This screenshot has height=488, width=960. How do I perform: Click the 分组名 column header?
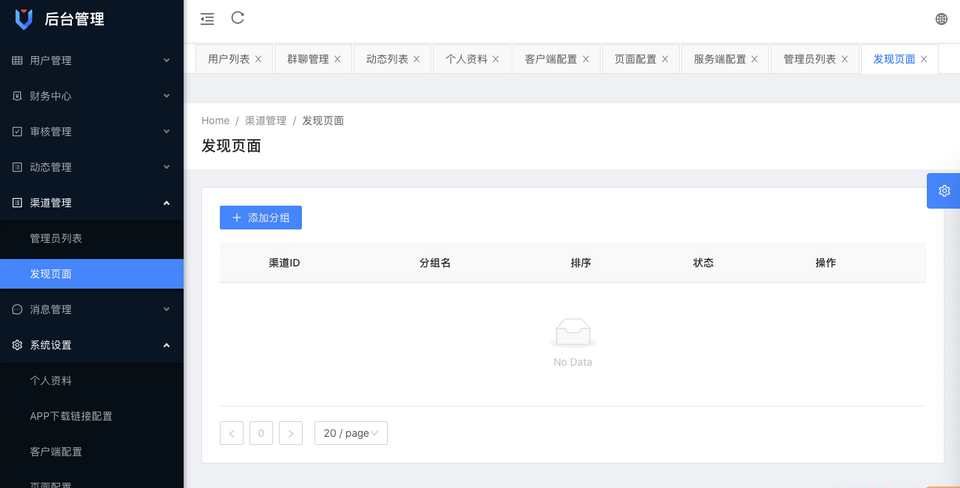pos(435,263)
